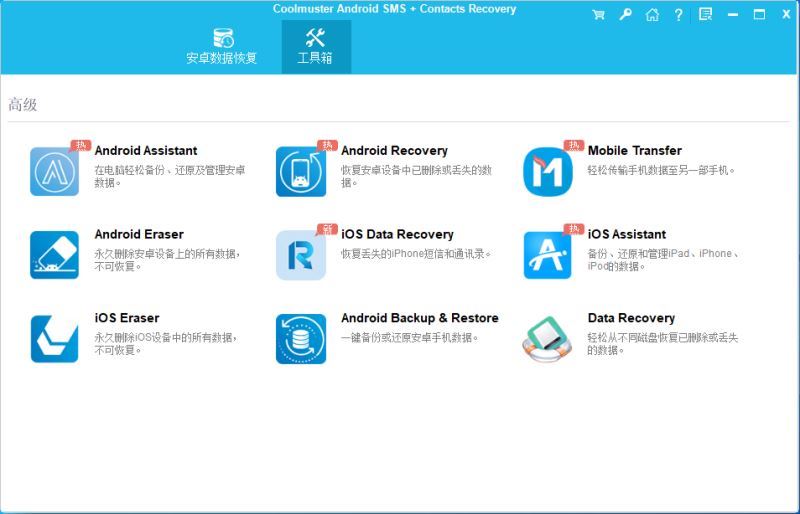This screenshot has height=514, width=800.
Task: Open the iOS Data Recovery R icon
Action: pos(301,255)
